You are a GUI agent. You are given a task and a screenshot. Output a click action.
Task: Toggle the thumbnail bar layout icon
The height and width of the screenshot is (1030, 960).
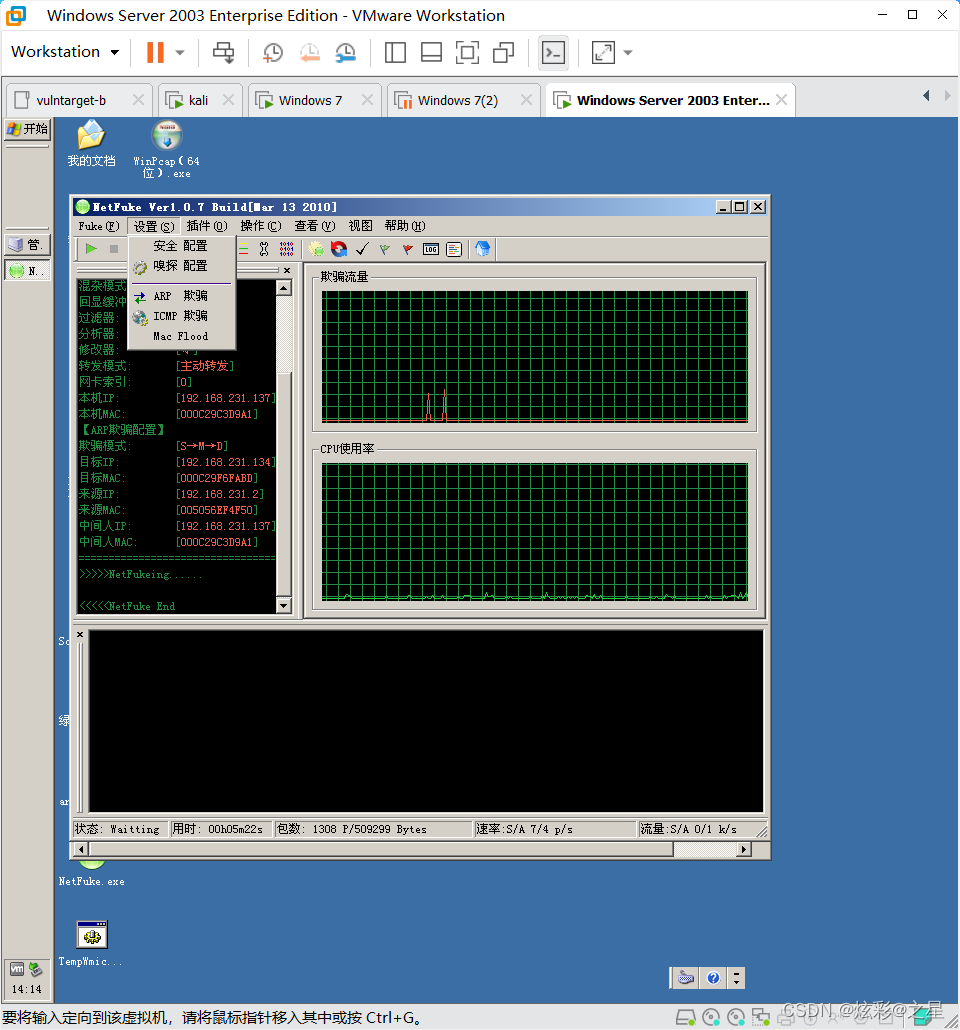click(x=431, y=53)
